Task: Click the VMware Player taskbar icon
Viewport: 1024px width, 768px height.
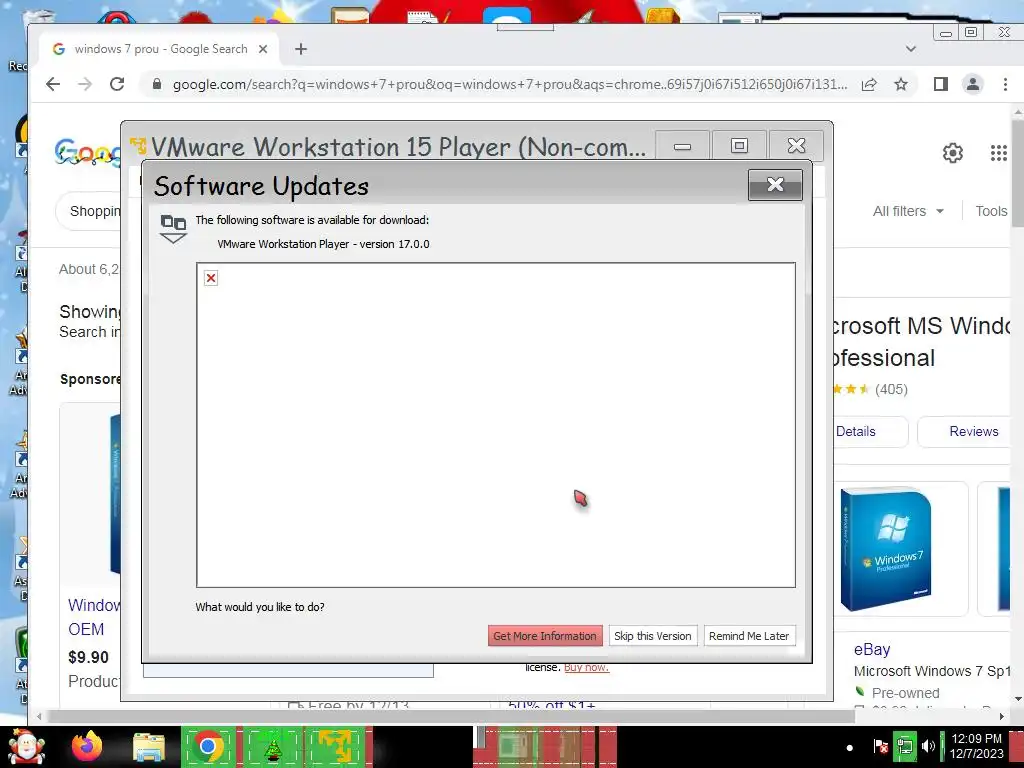Action: [x=336, y=748]
